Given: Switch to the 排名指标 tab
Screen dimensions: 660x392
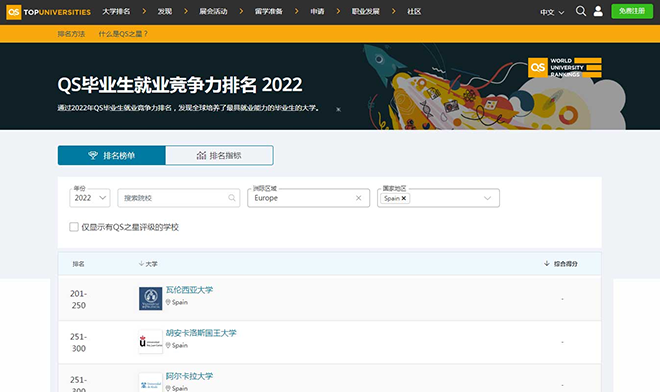Looking at the screenshot, I should pyautogui.click(x=219, y=155).
